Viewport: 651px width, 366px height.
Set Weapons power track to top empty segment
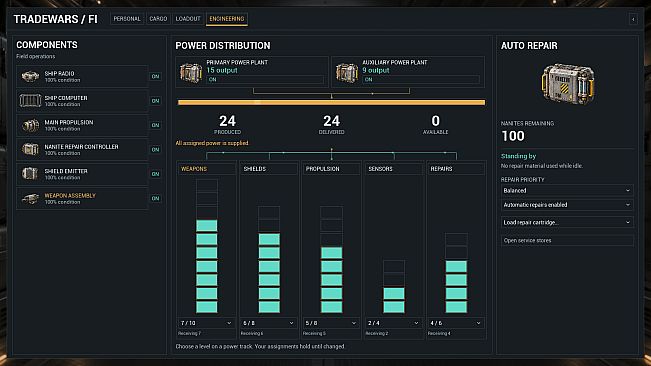click(206, 185)
